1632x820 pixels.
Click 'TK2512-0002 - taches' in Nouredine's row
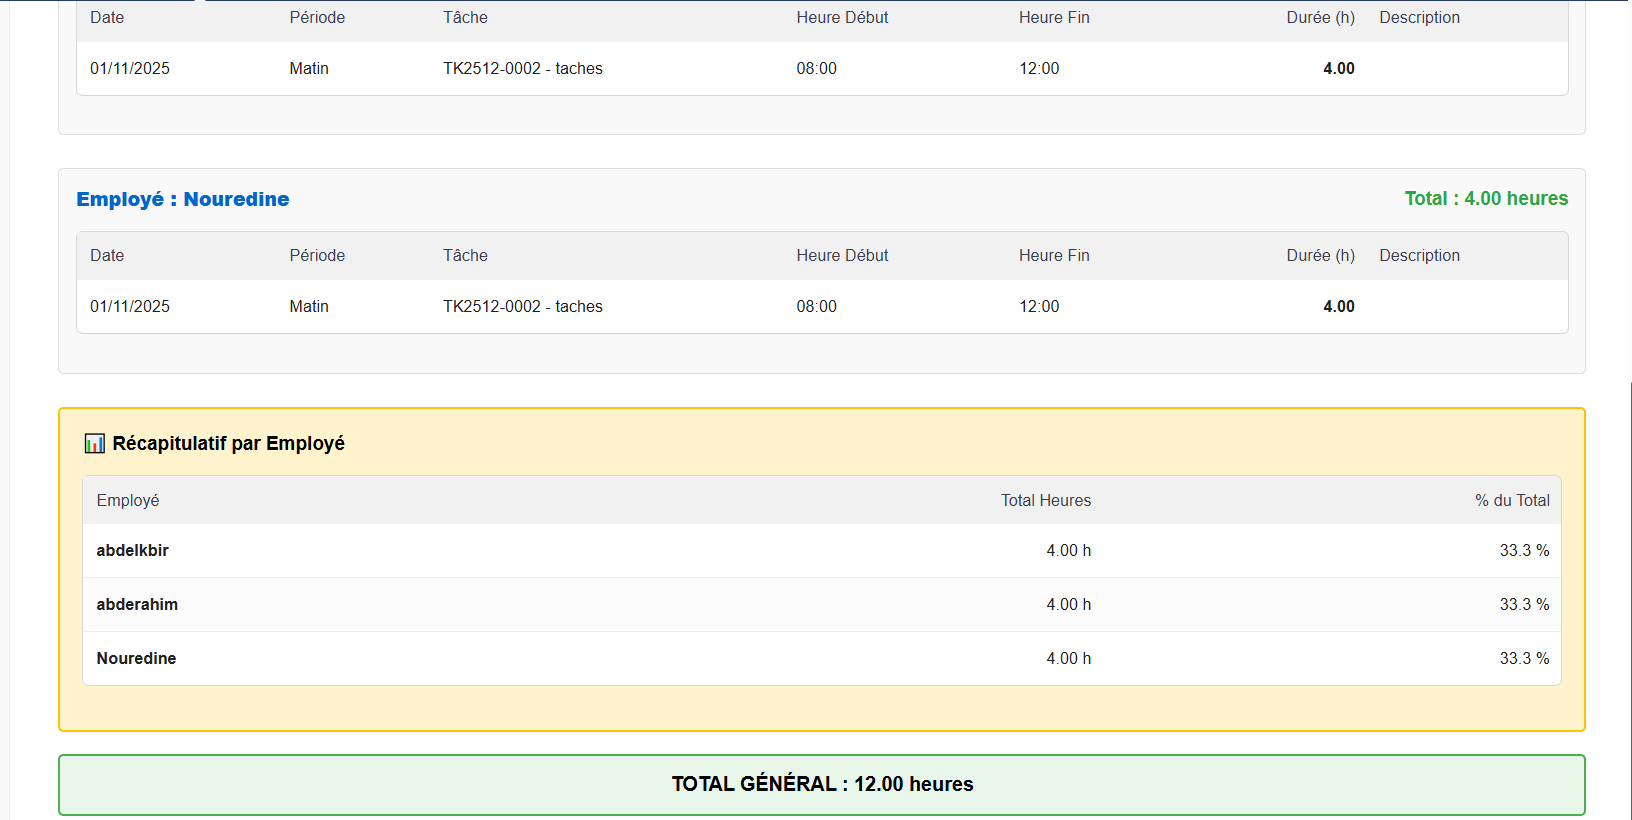[x=523, y=306]
